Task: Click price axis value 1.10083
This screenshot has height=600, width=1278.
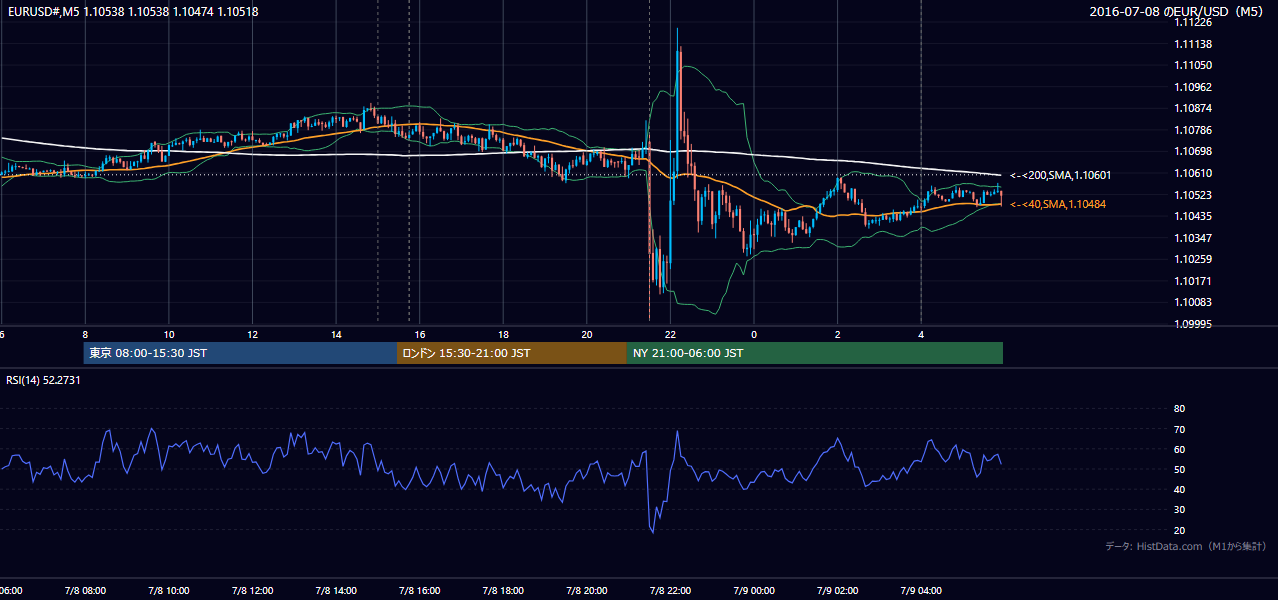Action: pyautogui.click(x=1195, y=302)
